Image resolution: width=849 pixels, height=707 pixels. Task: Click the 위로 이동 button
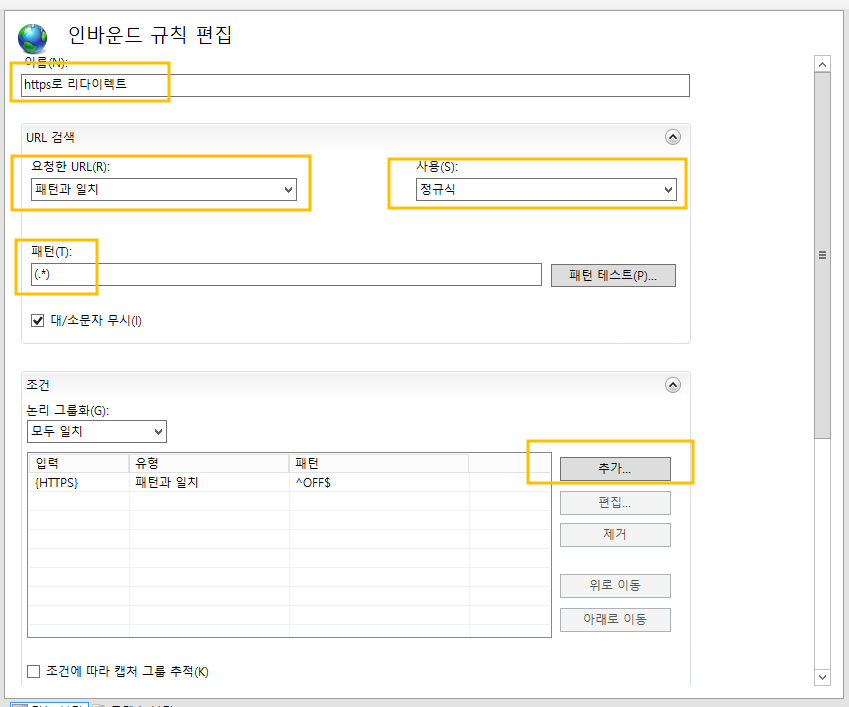614,585
